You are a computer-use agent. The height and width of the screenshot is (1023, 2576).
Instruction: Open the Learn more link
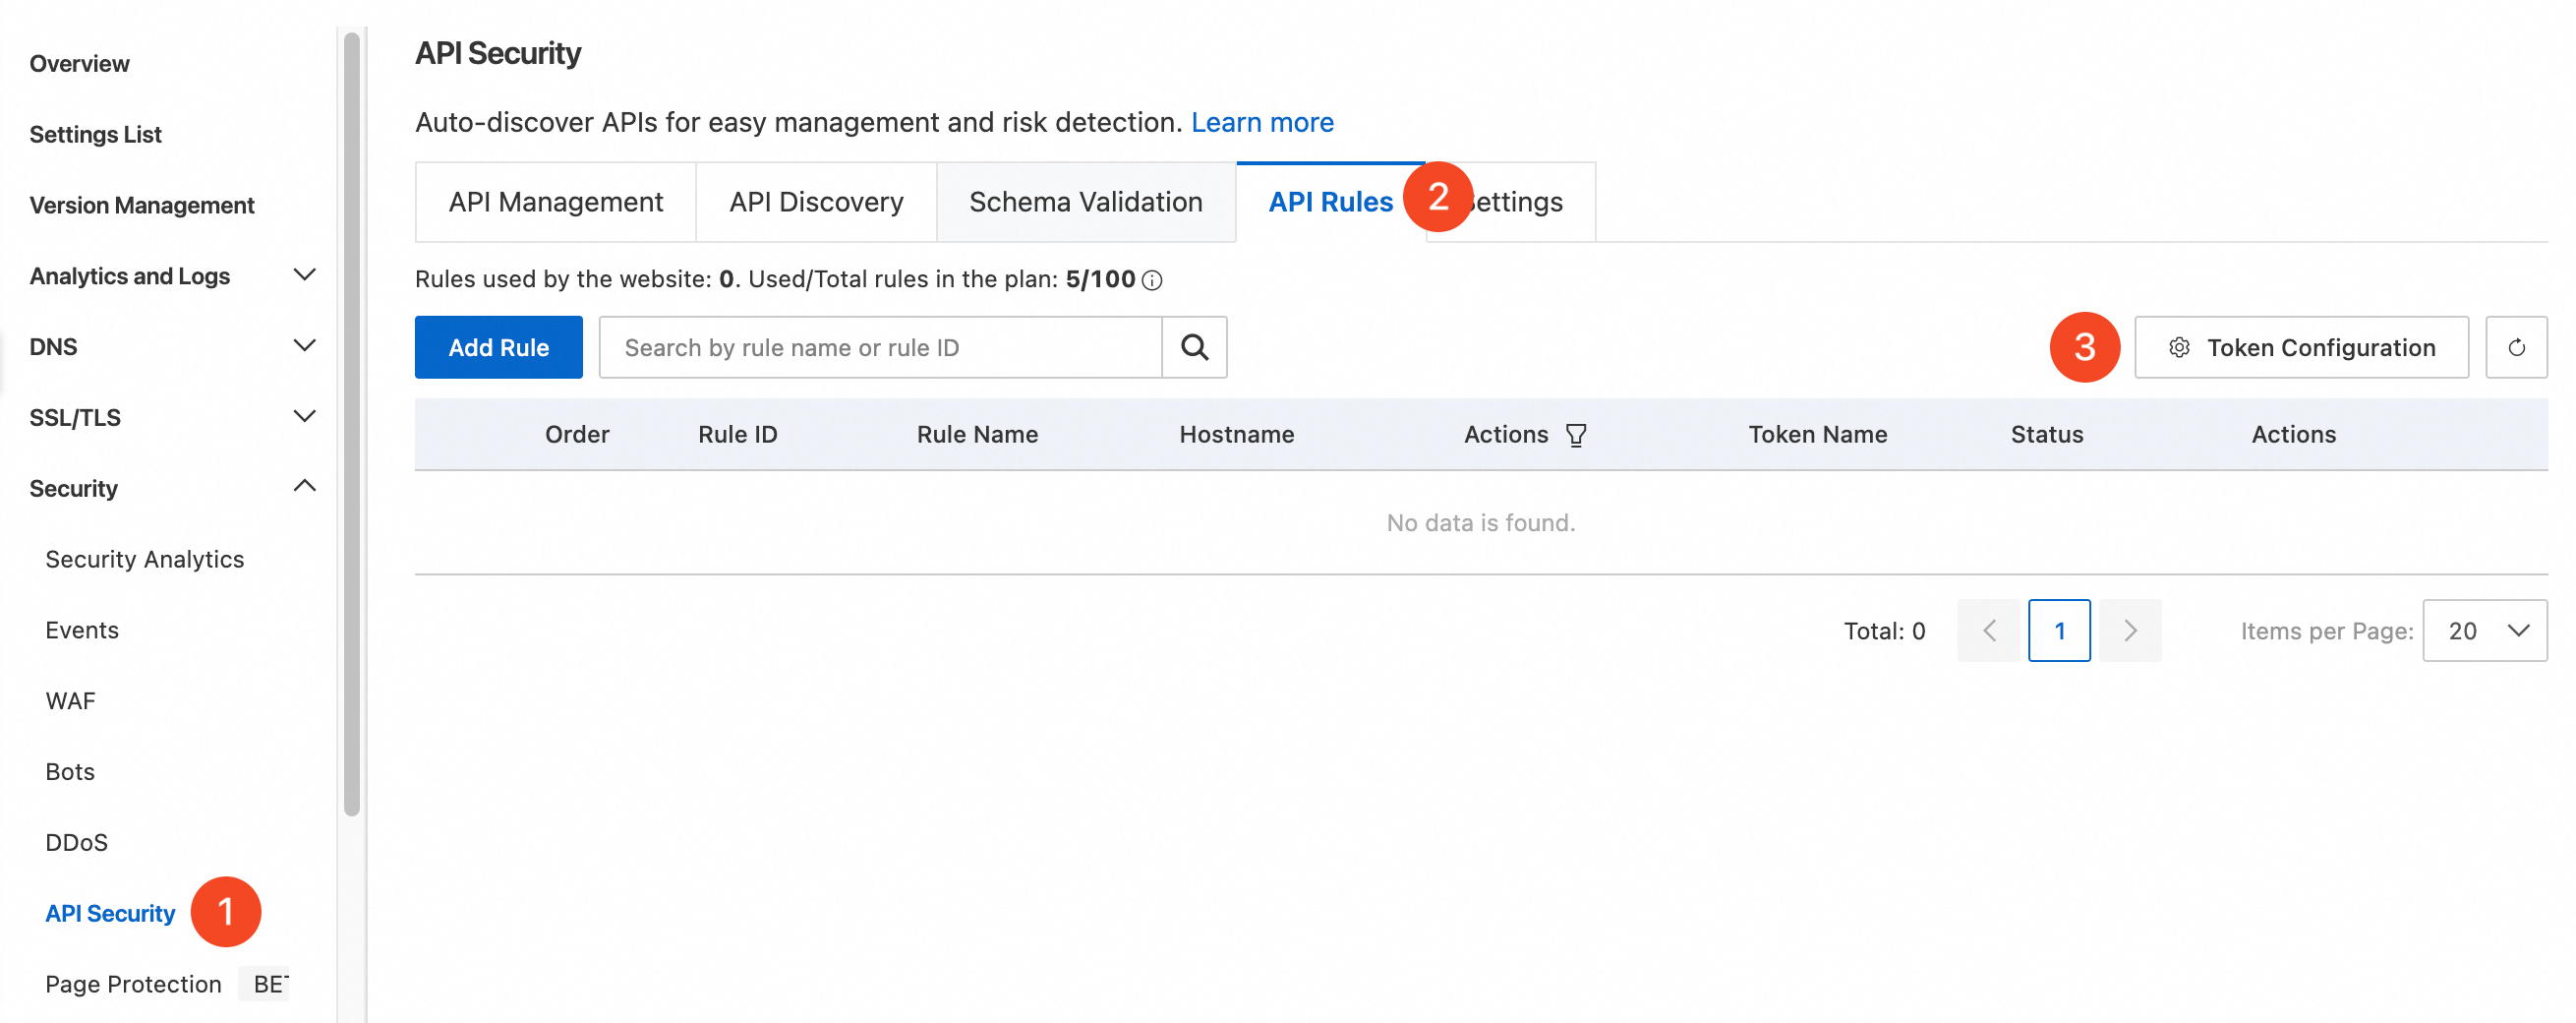[x=1261, y=122]
